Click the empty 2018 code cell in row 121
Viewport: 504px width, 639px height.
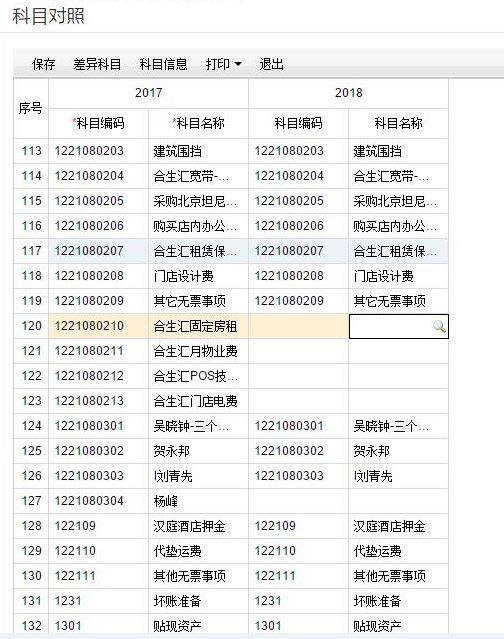298,351
